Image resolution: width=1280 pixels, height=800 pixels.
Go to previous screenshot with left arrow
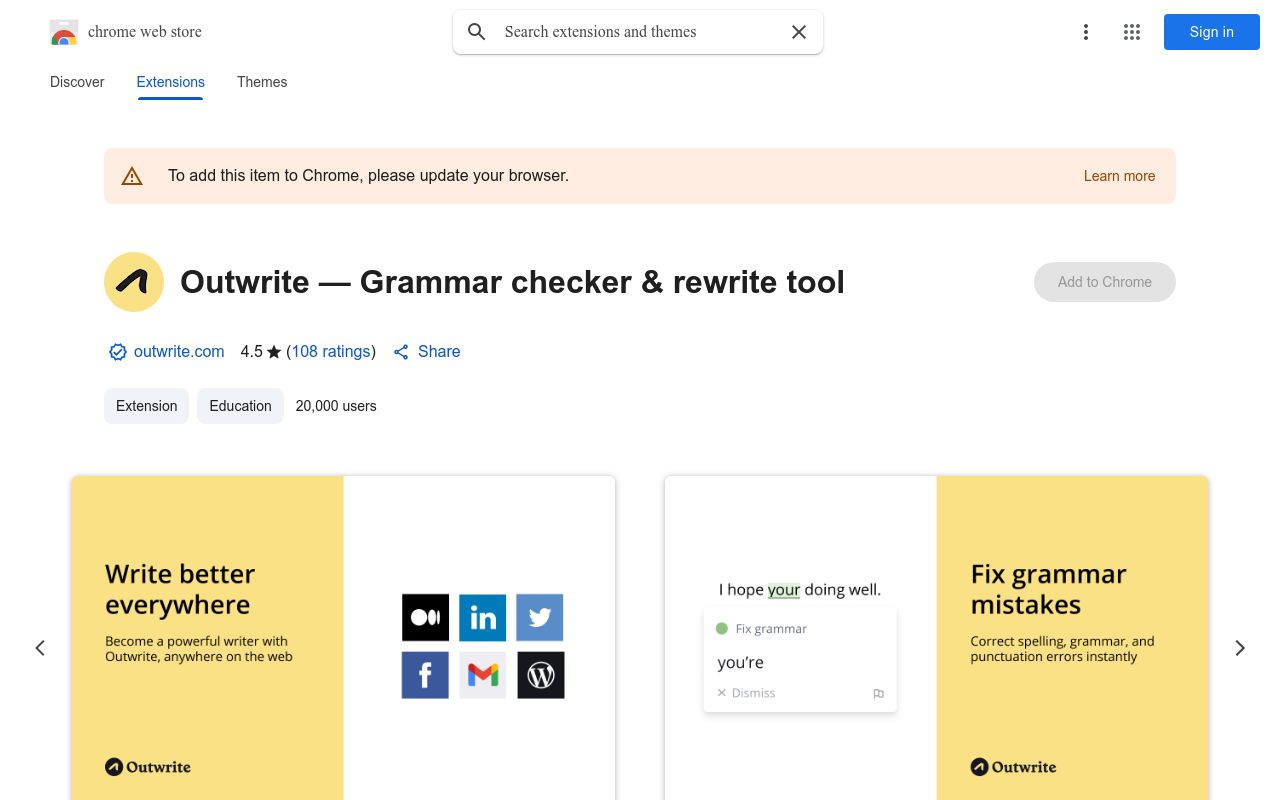pos(40,648)
